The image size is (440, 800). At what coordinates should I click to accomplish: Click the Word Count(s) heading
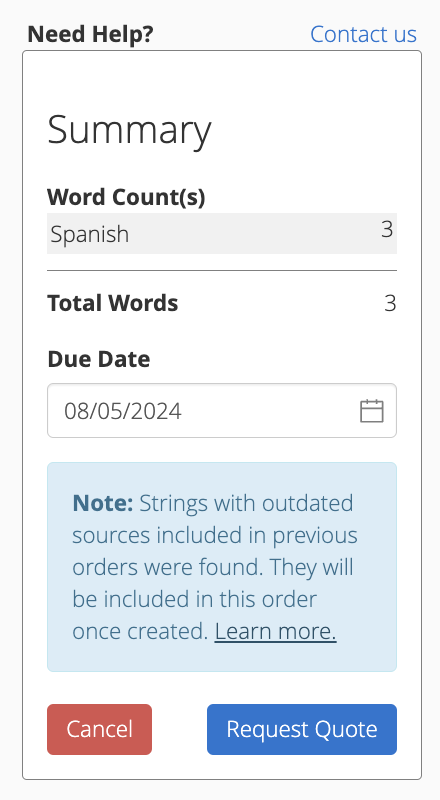coord(126,197)
